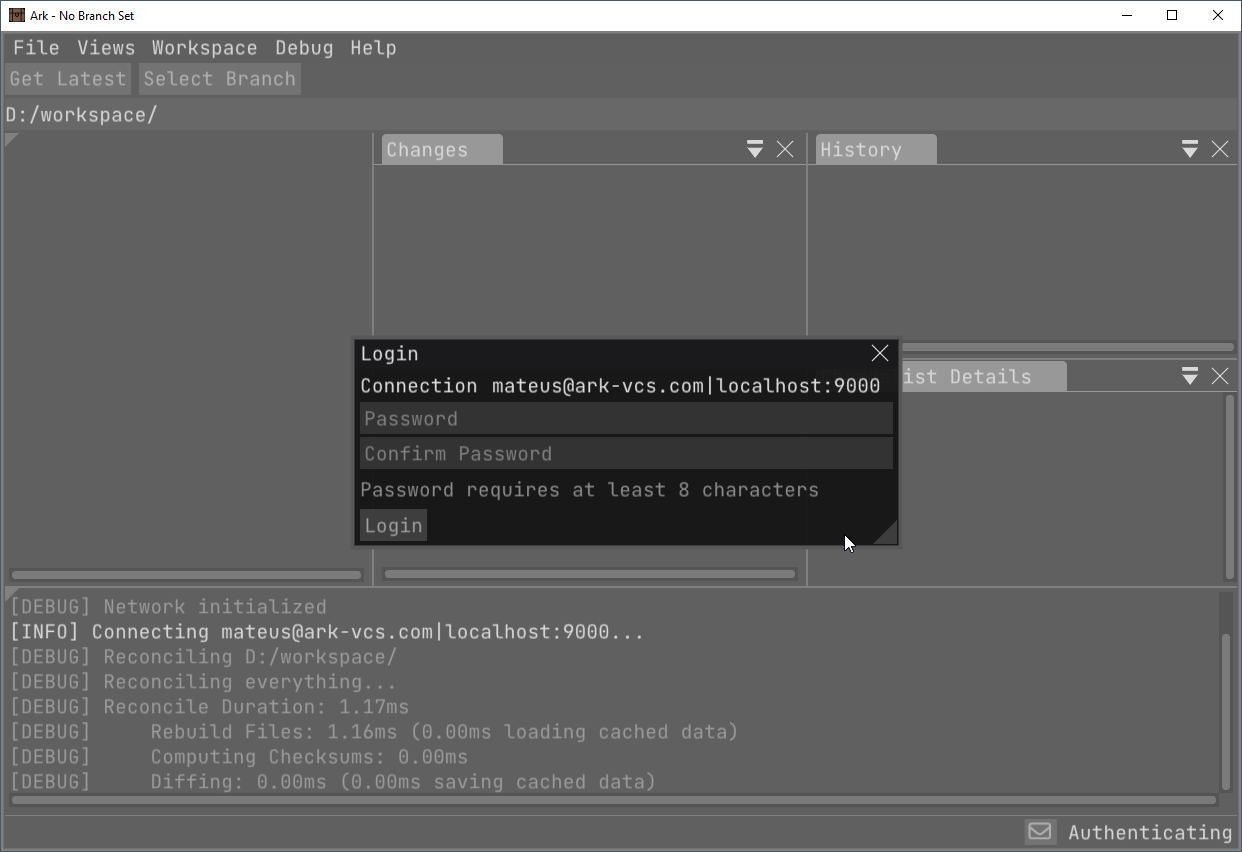This screenshot has width=1242, height=852.
Task: Open the Changelist Details panel dropdown menu
Action: (1190, 377)
